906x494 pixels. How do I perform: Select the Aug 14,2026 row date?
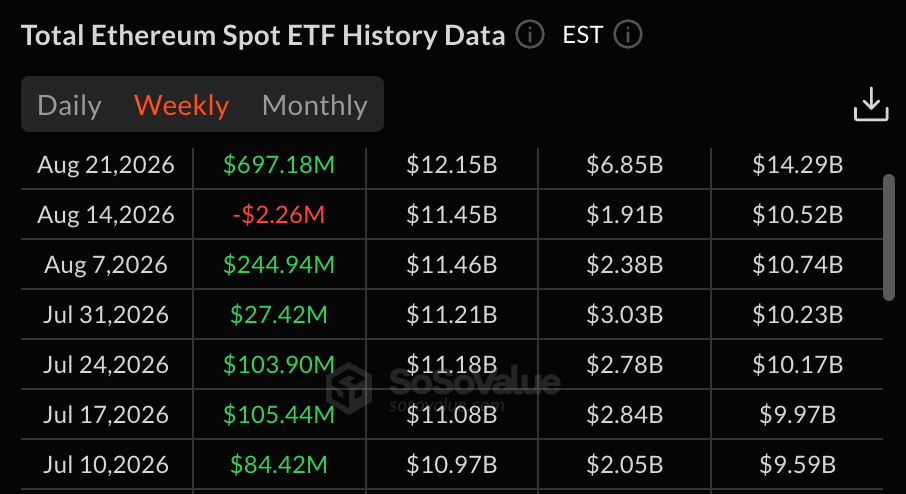(106, 215)
